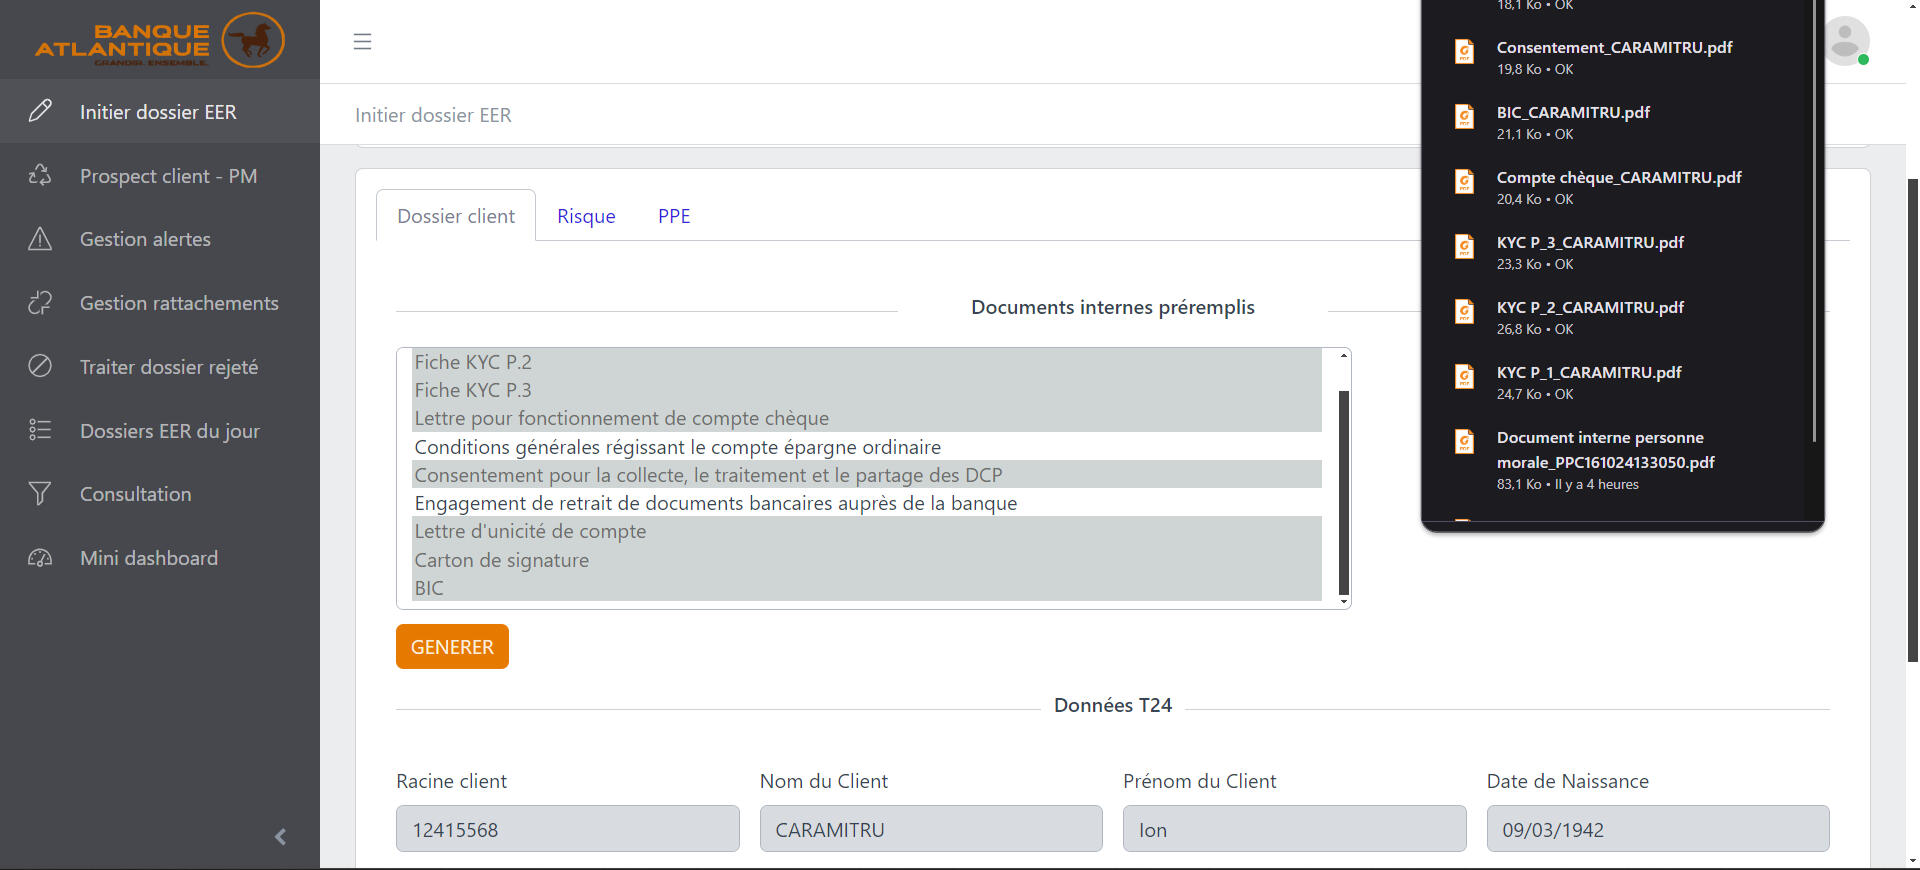Click the recycle icon beside Prospect client - PM
The image size is (1920, 870).
(40, 175)
